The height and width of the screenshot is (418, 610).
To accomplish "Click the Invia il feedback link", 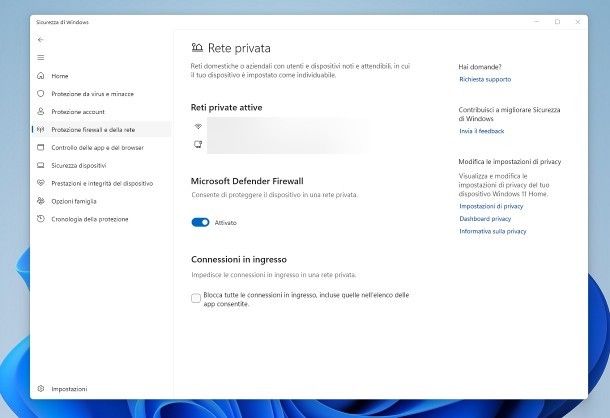I will pos(482,131).
